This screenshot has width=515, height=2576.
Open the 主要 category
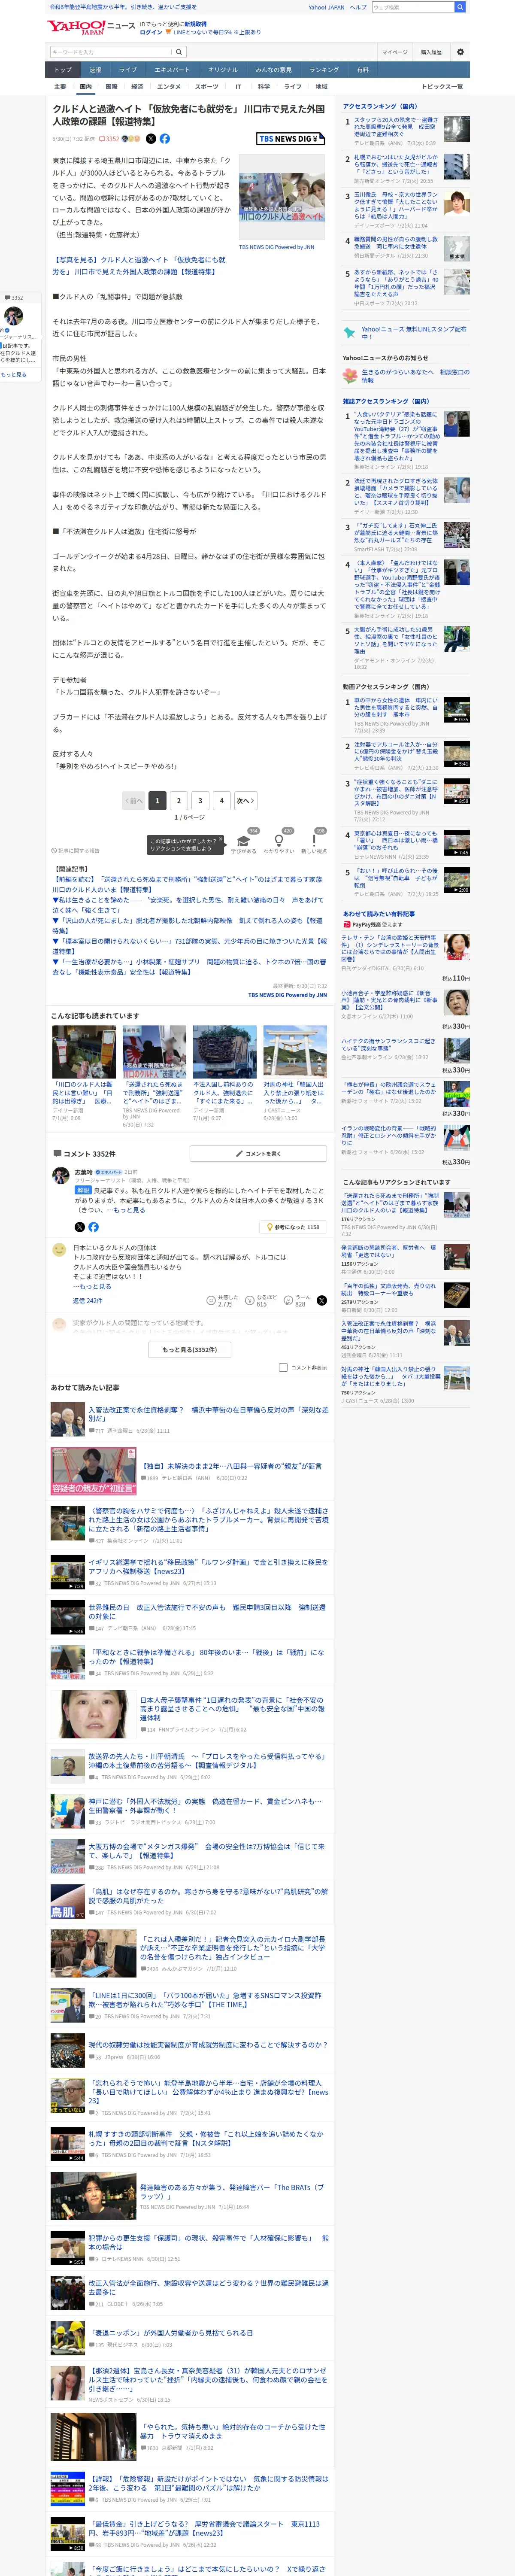click(x=60, y=87)
